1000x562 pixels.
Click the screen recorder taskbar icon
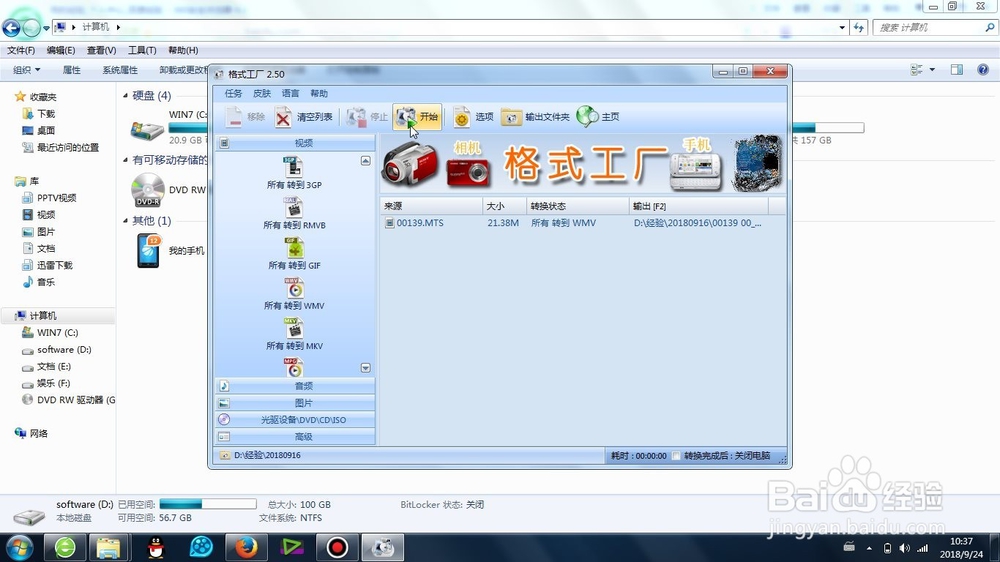click(x=337, y=547)
